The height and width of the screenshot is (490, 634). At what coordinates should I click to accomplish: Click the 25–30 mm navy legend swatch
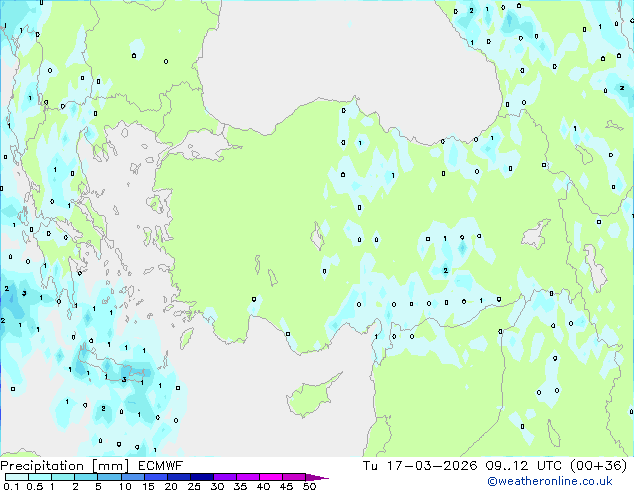pos(201,477)
